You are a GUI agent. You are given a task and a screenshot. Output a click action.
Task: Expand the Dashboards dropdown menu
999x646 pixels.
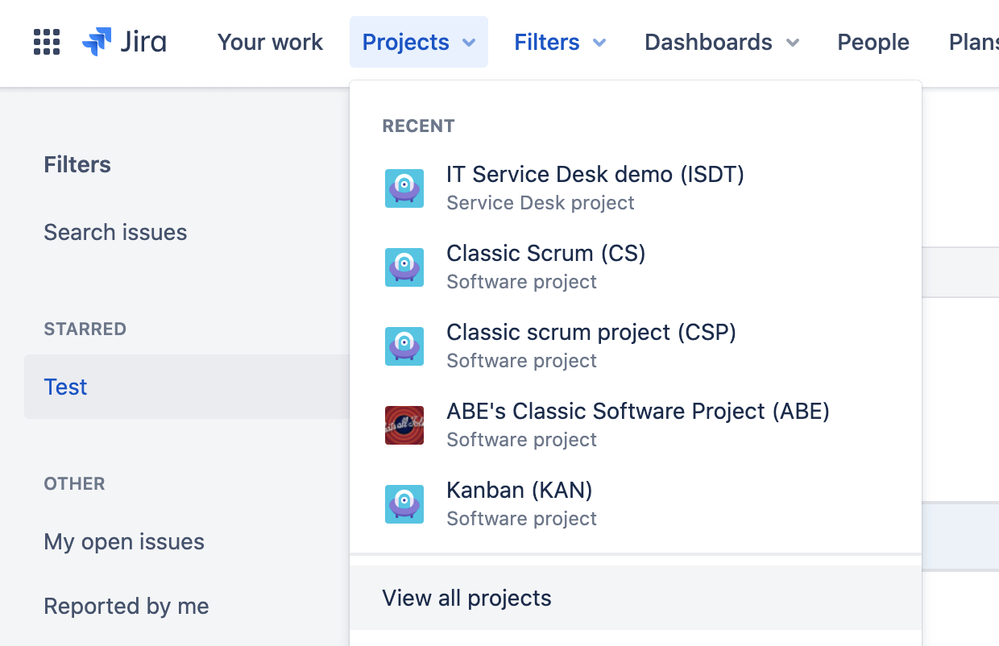[721, 42]
